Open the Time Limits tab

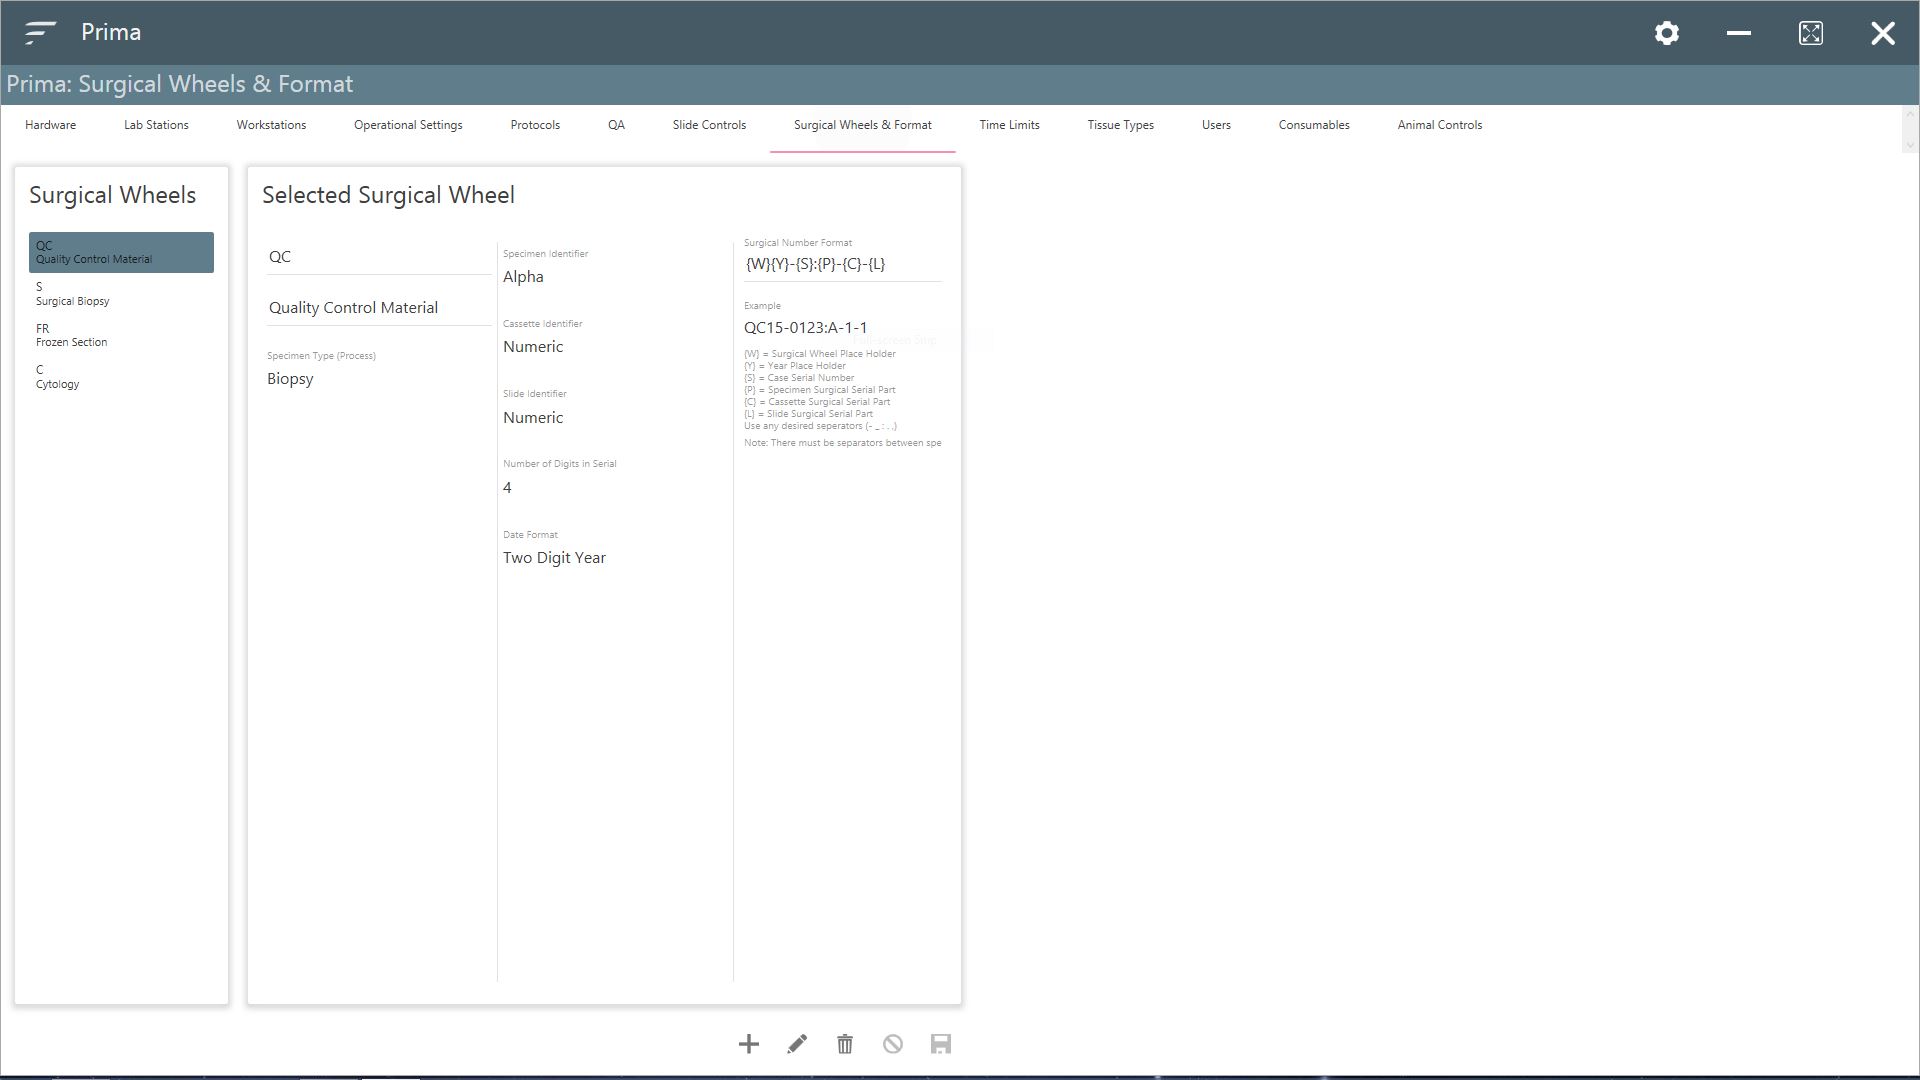[1009, 125]
